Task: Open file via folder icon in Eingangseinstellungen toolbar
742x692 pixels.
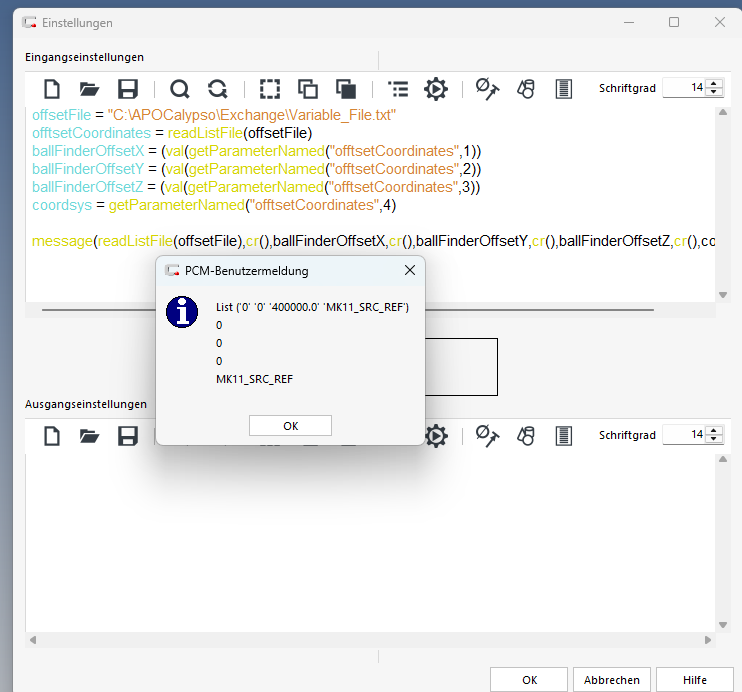Action: pos(90,89)
